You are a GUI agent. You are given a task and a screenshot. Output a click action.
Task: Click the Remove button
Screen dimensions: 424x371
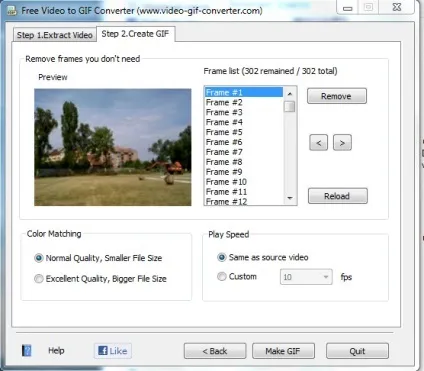click(x=337, y=96)
